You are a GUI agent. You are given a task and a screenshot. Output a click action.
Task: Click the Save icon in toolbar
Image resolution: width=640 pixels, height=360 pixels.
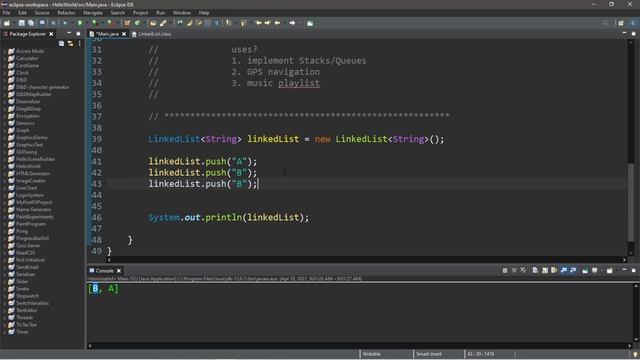coord(22,23)
